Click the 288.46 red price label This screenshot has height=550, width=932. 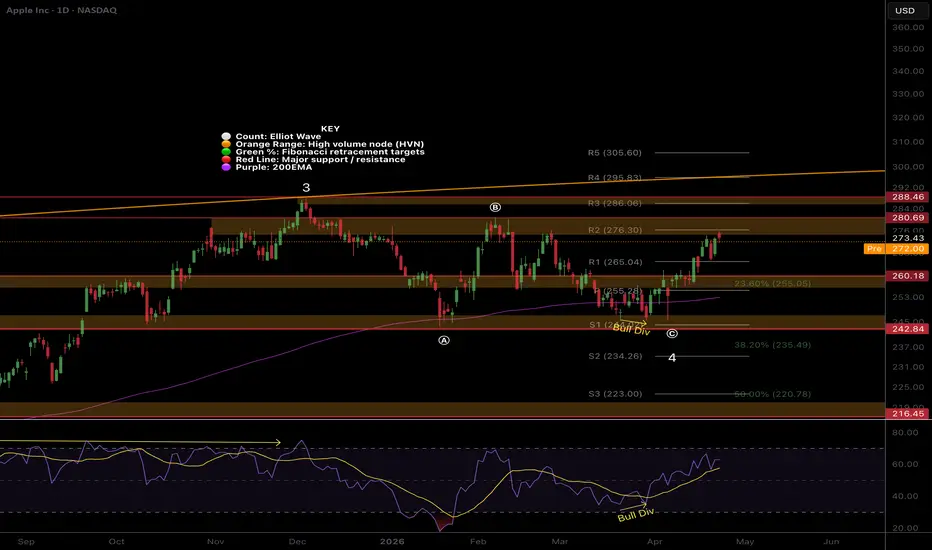(907, 197)
